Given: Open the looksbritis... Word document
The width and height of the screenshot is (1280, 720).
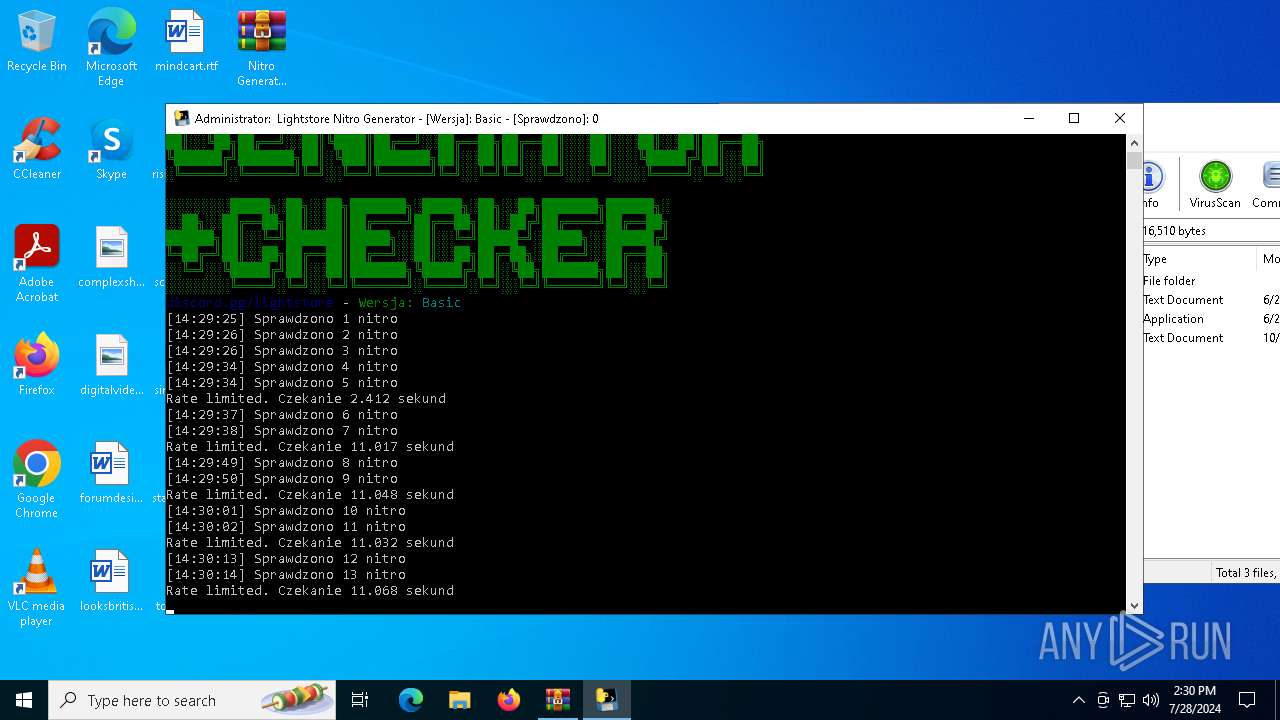Looking at the screenshot, I should [x=111, y=581].
